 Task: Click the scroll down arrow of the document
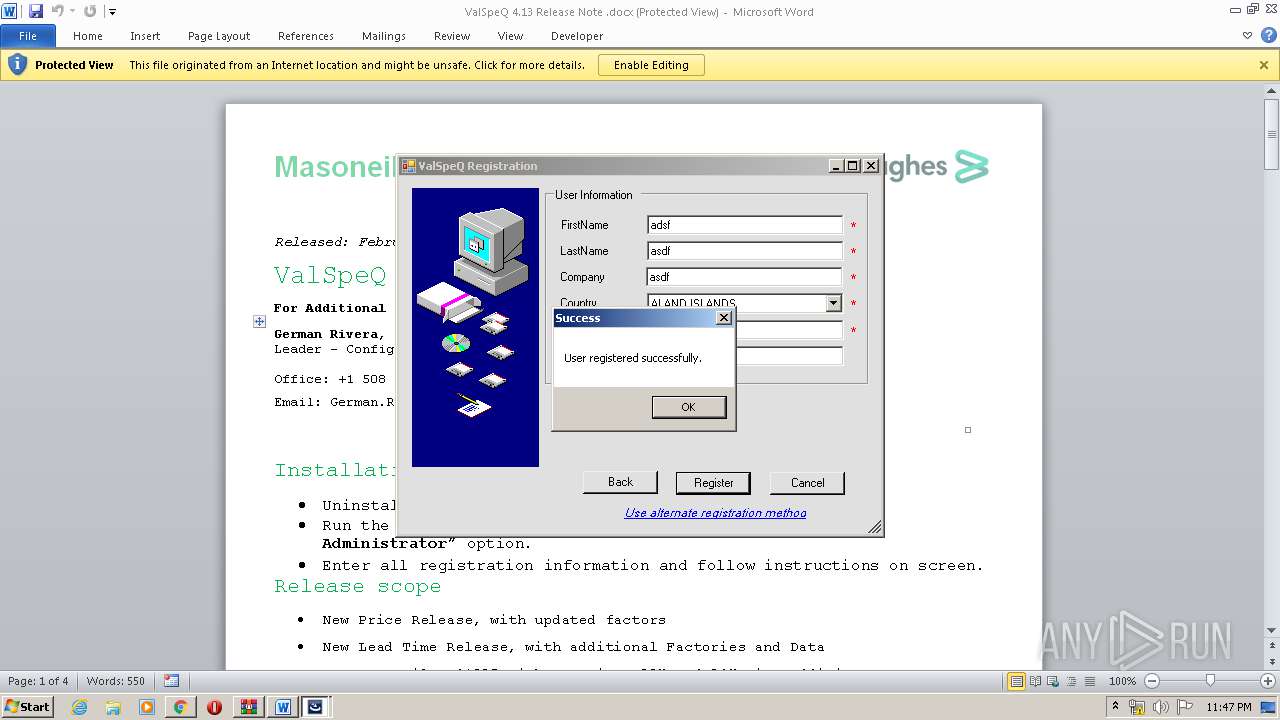1271,631
